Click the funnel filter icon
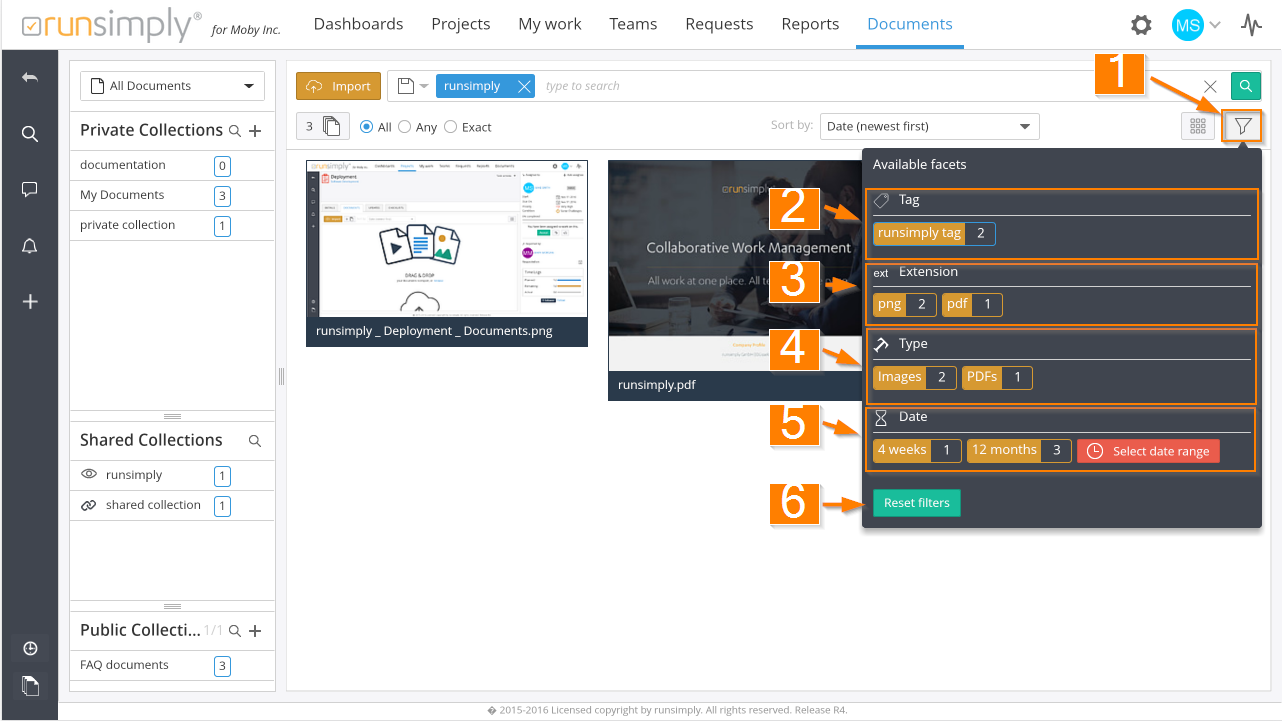 click(x=1243, y=126)
